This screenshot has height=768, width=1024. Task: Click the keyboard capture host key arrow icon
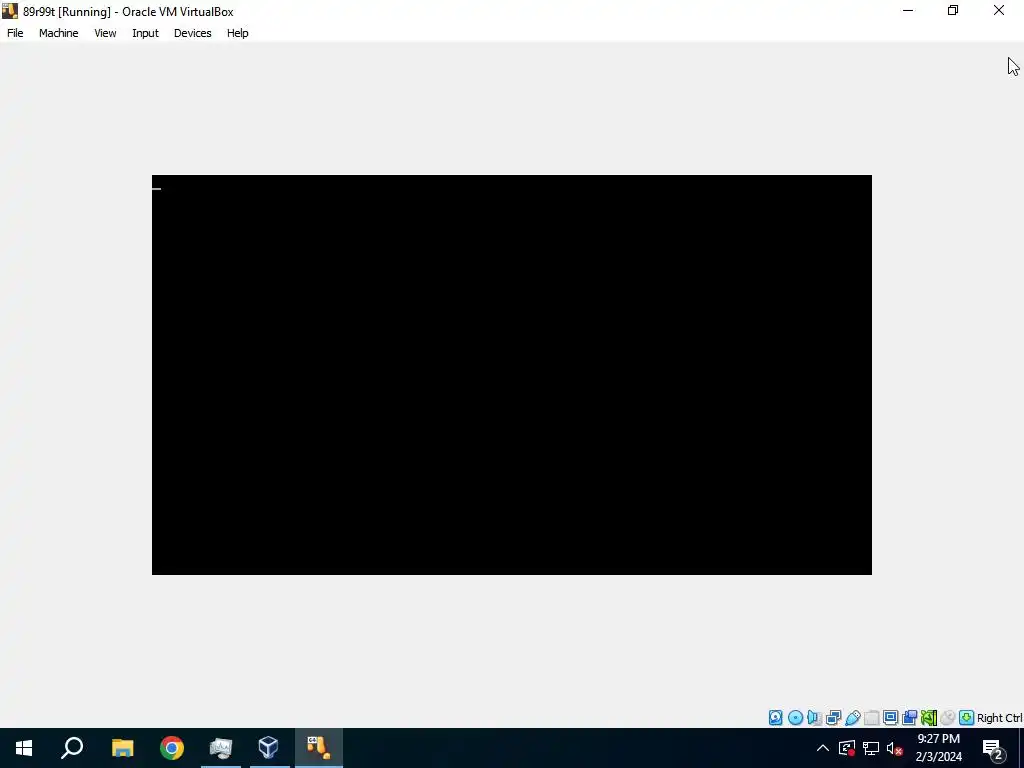(967, 718)
